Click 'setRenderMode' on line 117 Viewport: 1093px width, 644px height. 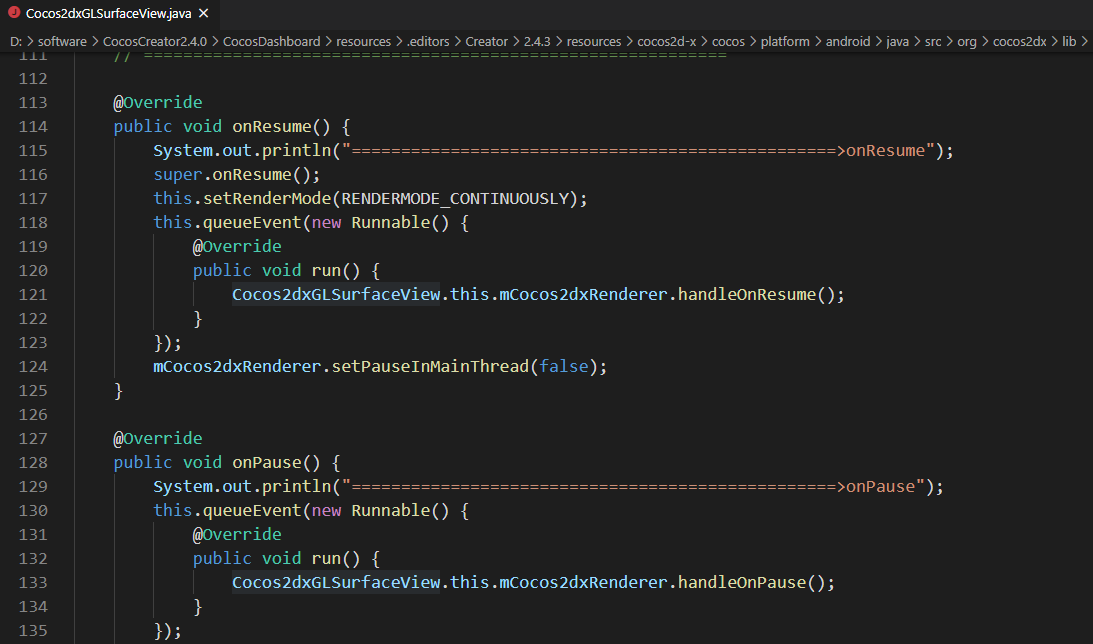tap(267, 199)
